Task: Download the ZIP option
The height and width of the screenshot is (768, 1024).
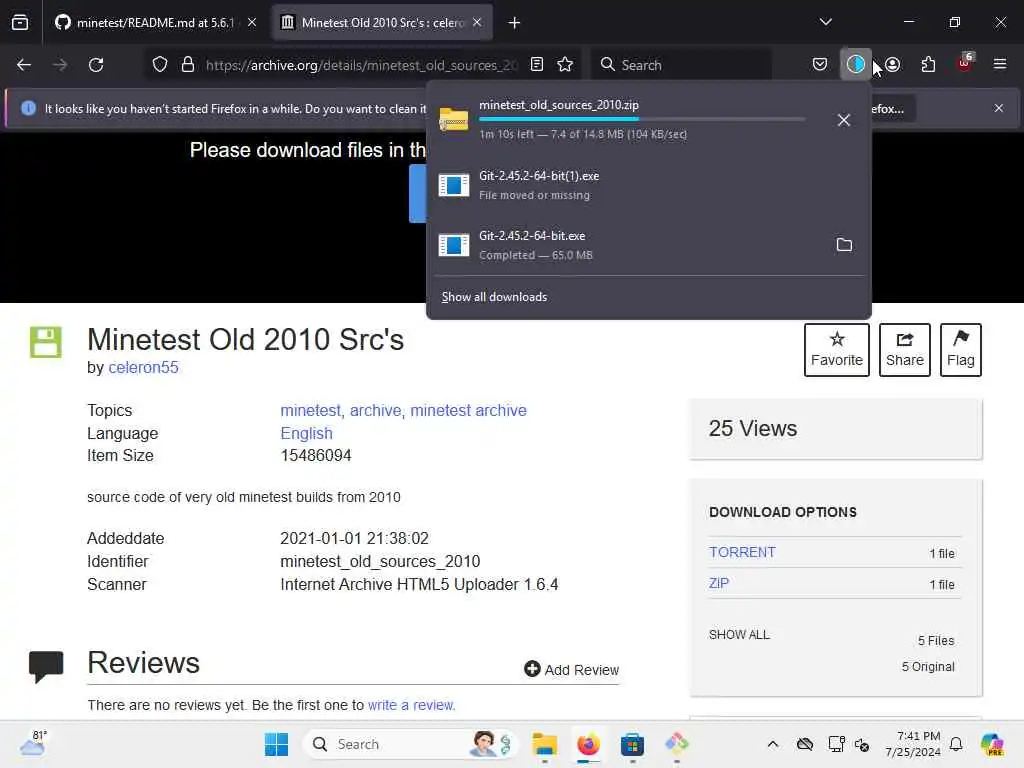Action: click(x=719, y=583)
